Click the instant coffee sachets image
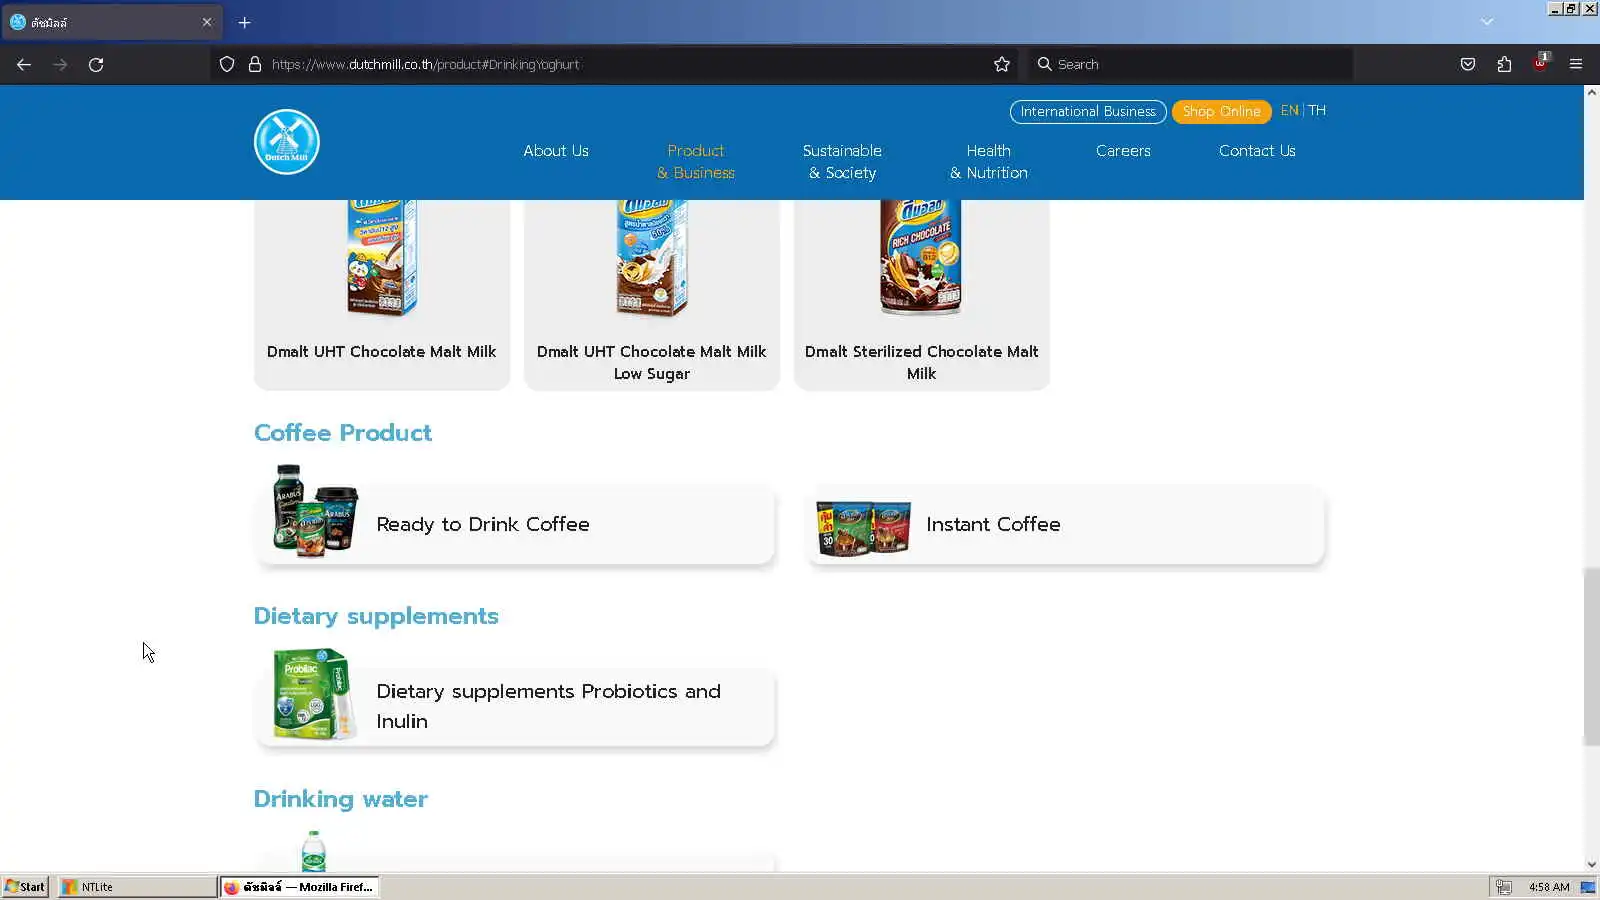 (864, 528)
